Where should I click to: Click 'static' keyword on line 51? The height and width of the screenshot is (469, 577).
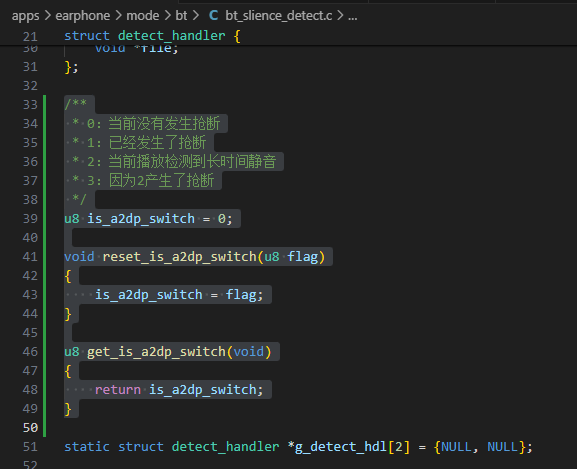click(x=87, y=447)
